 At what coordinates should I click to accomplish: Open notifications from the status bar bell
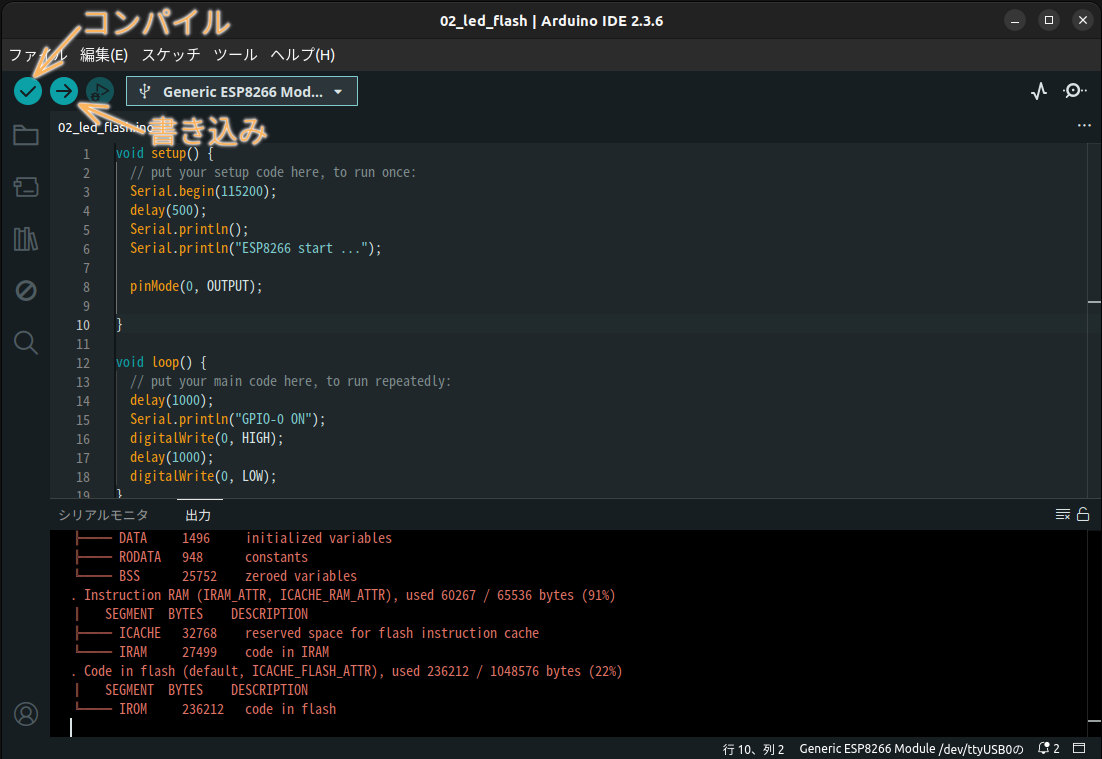pos(1043,747)
